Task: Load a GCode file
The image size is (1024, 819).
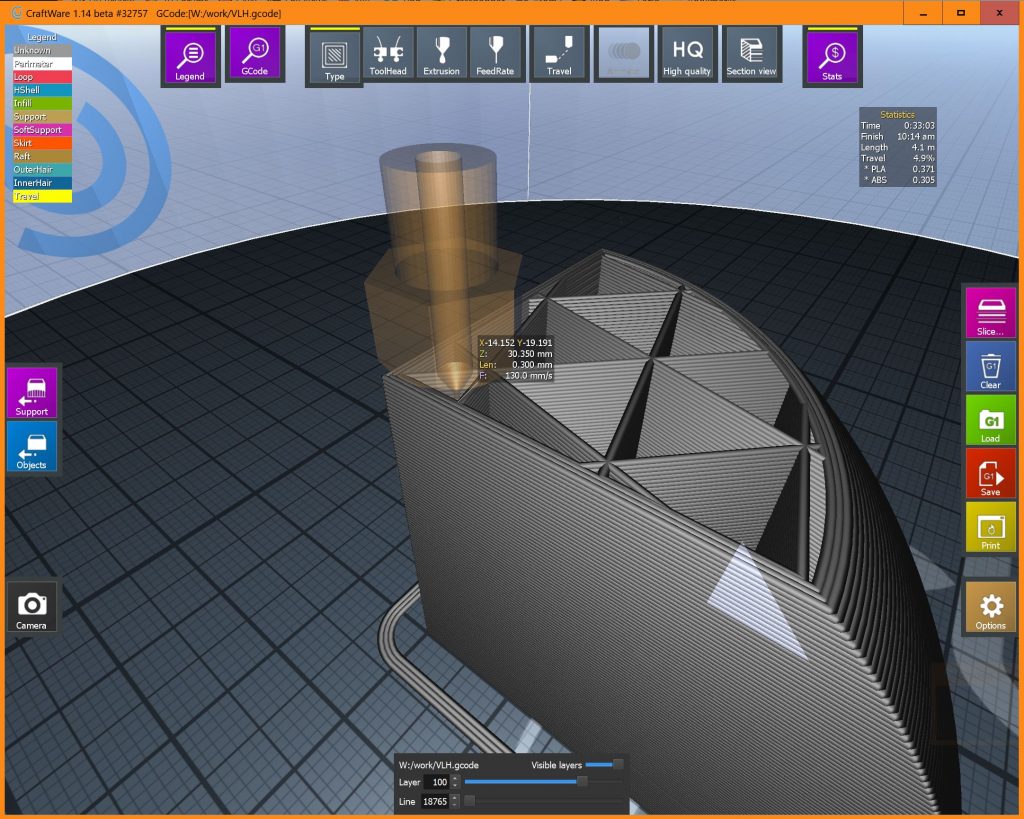Action: tap(990, 420)
